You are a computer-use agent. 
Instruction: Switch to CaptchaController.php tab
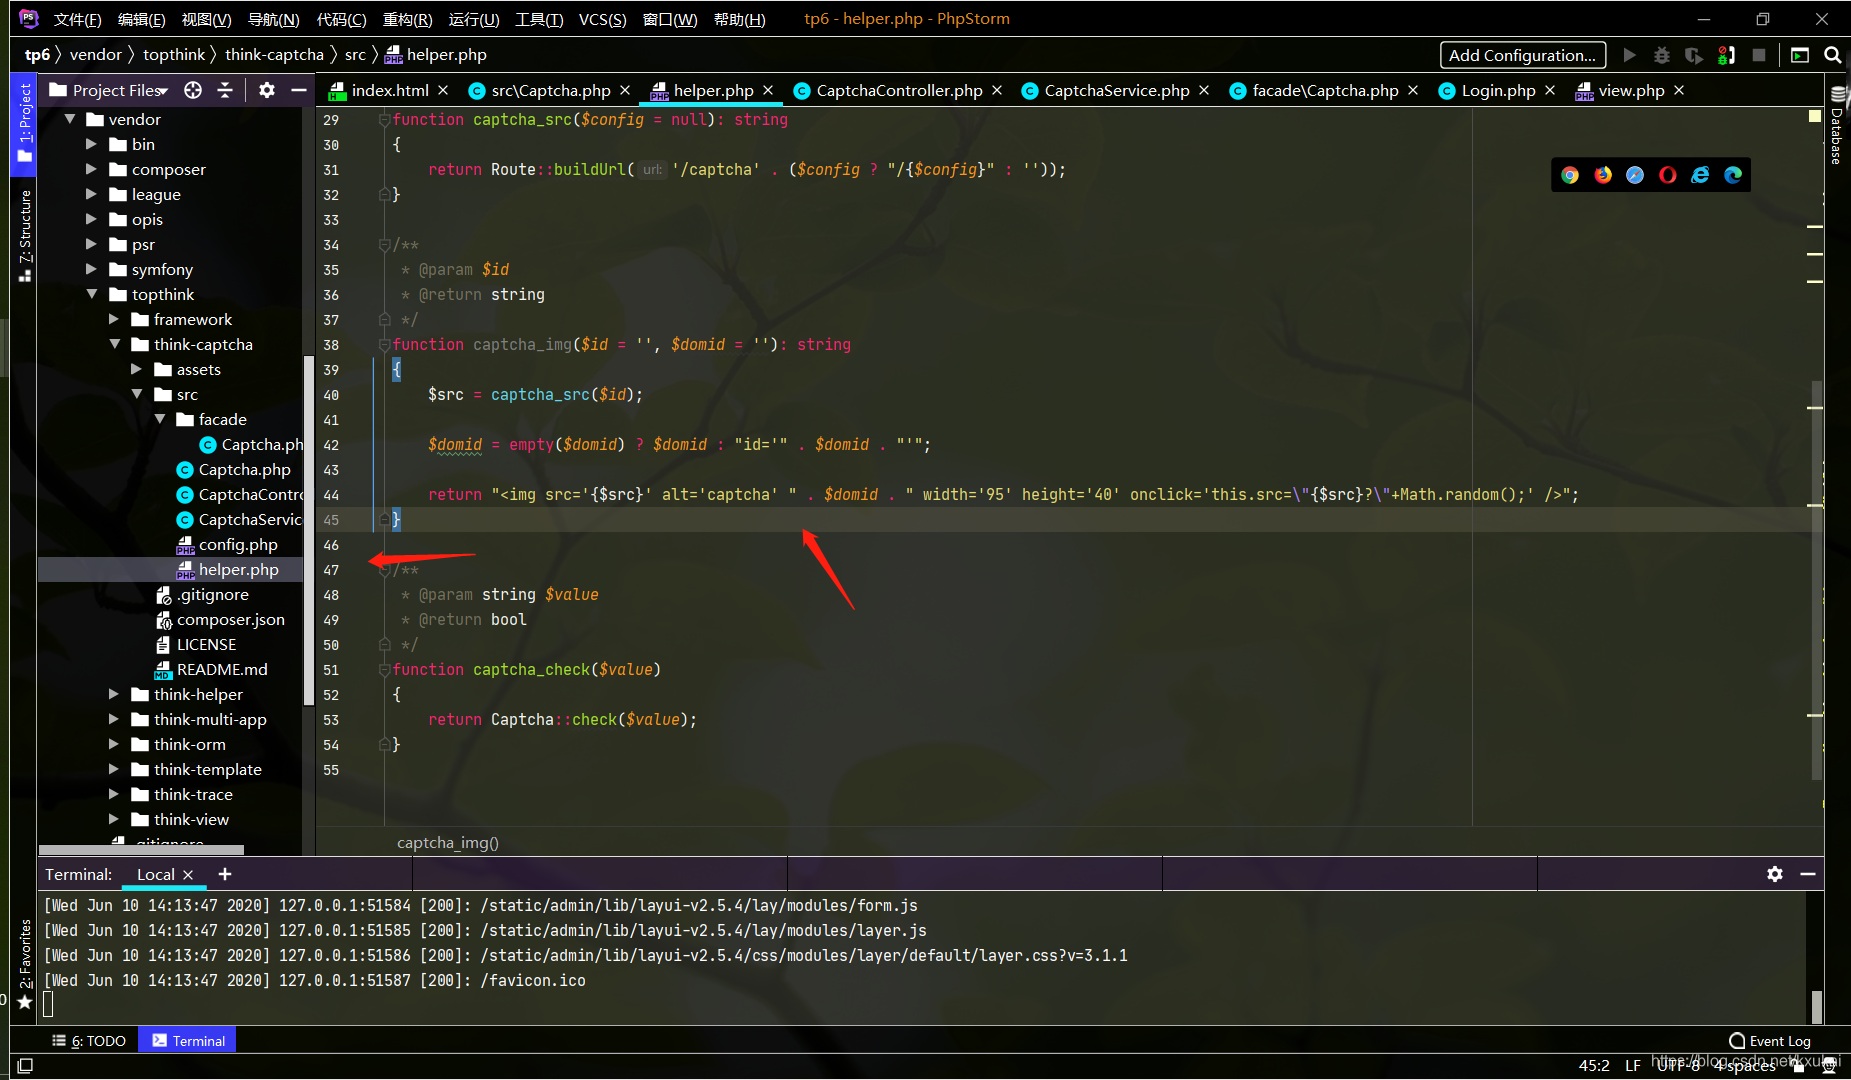(899, 90)
